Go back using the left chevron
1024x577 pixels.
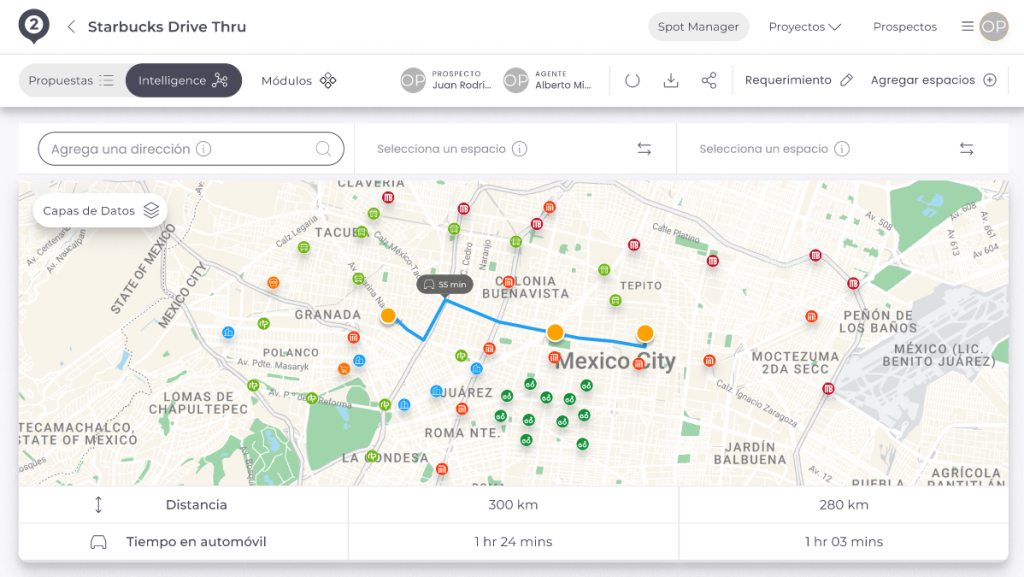(71, 27)
